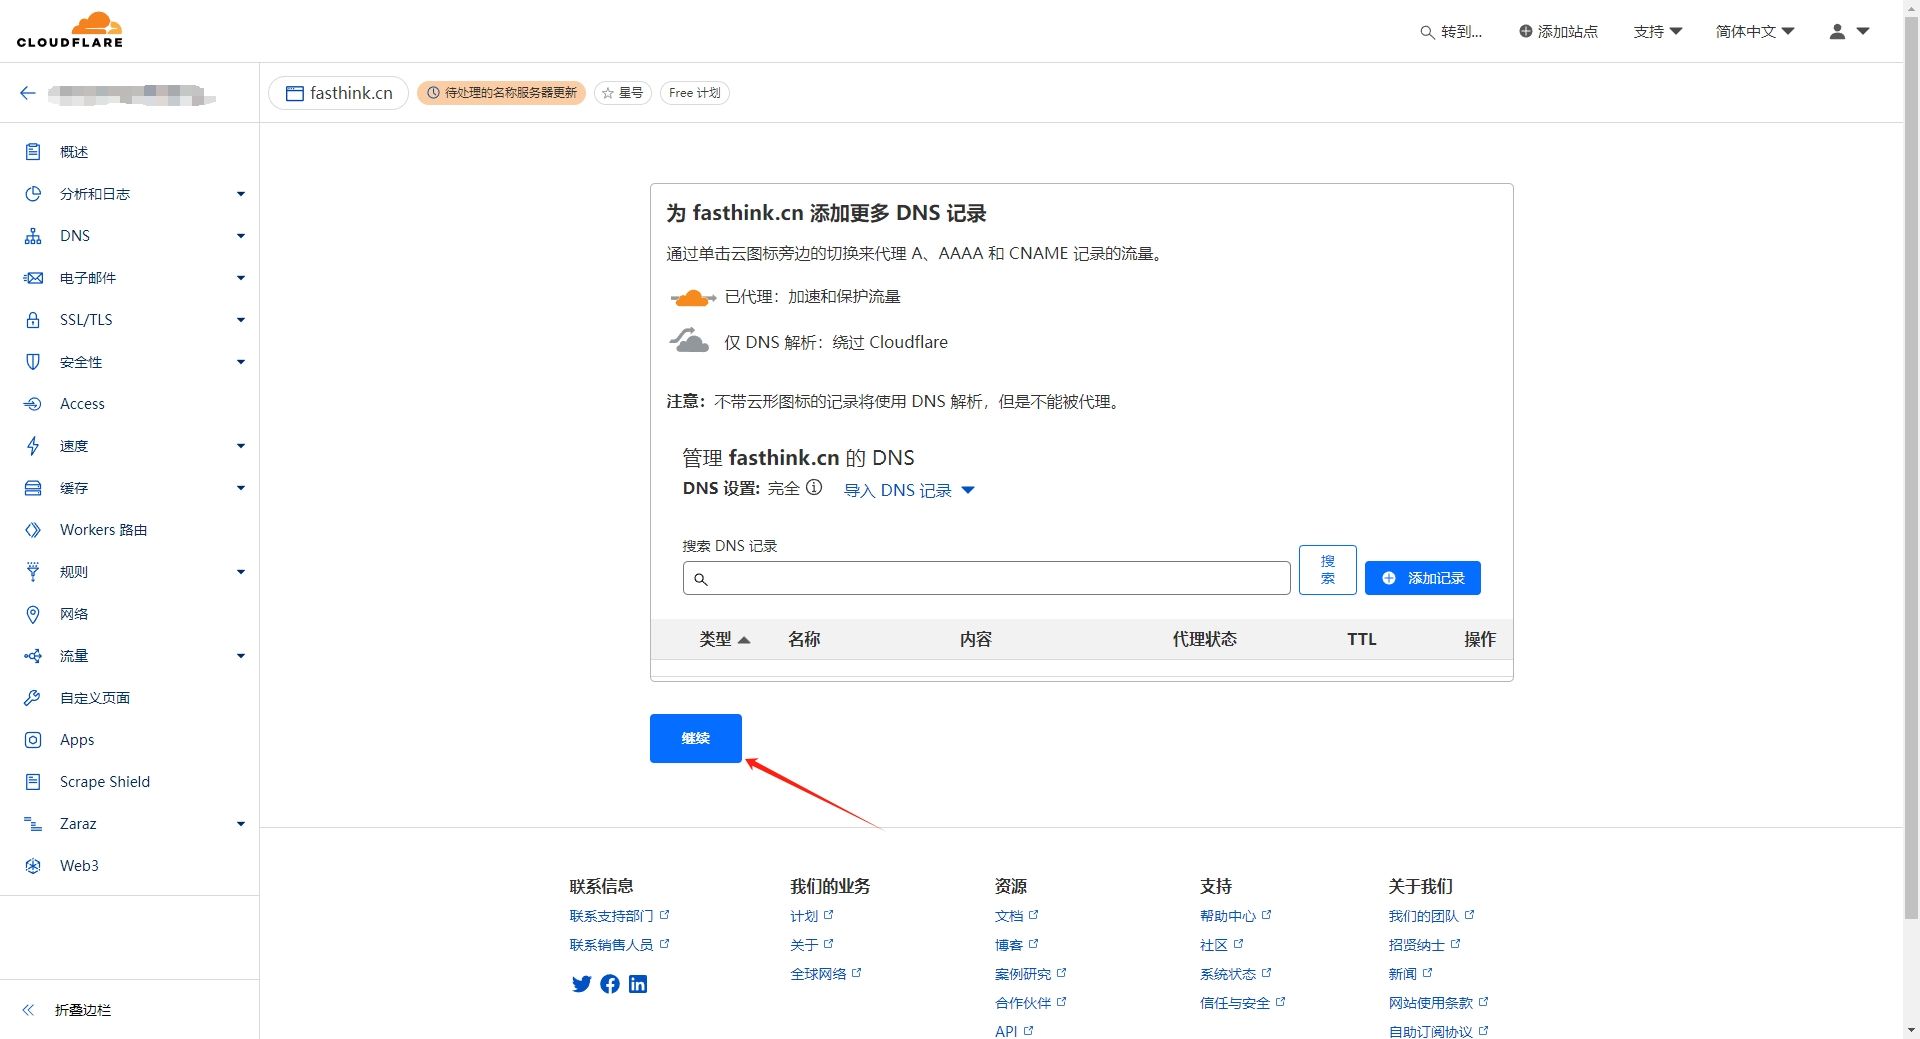This screenshot has width=1920, height=1039.
Task: Collapse the sidebar with 折叠边栏
Action: (67, 1010)
